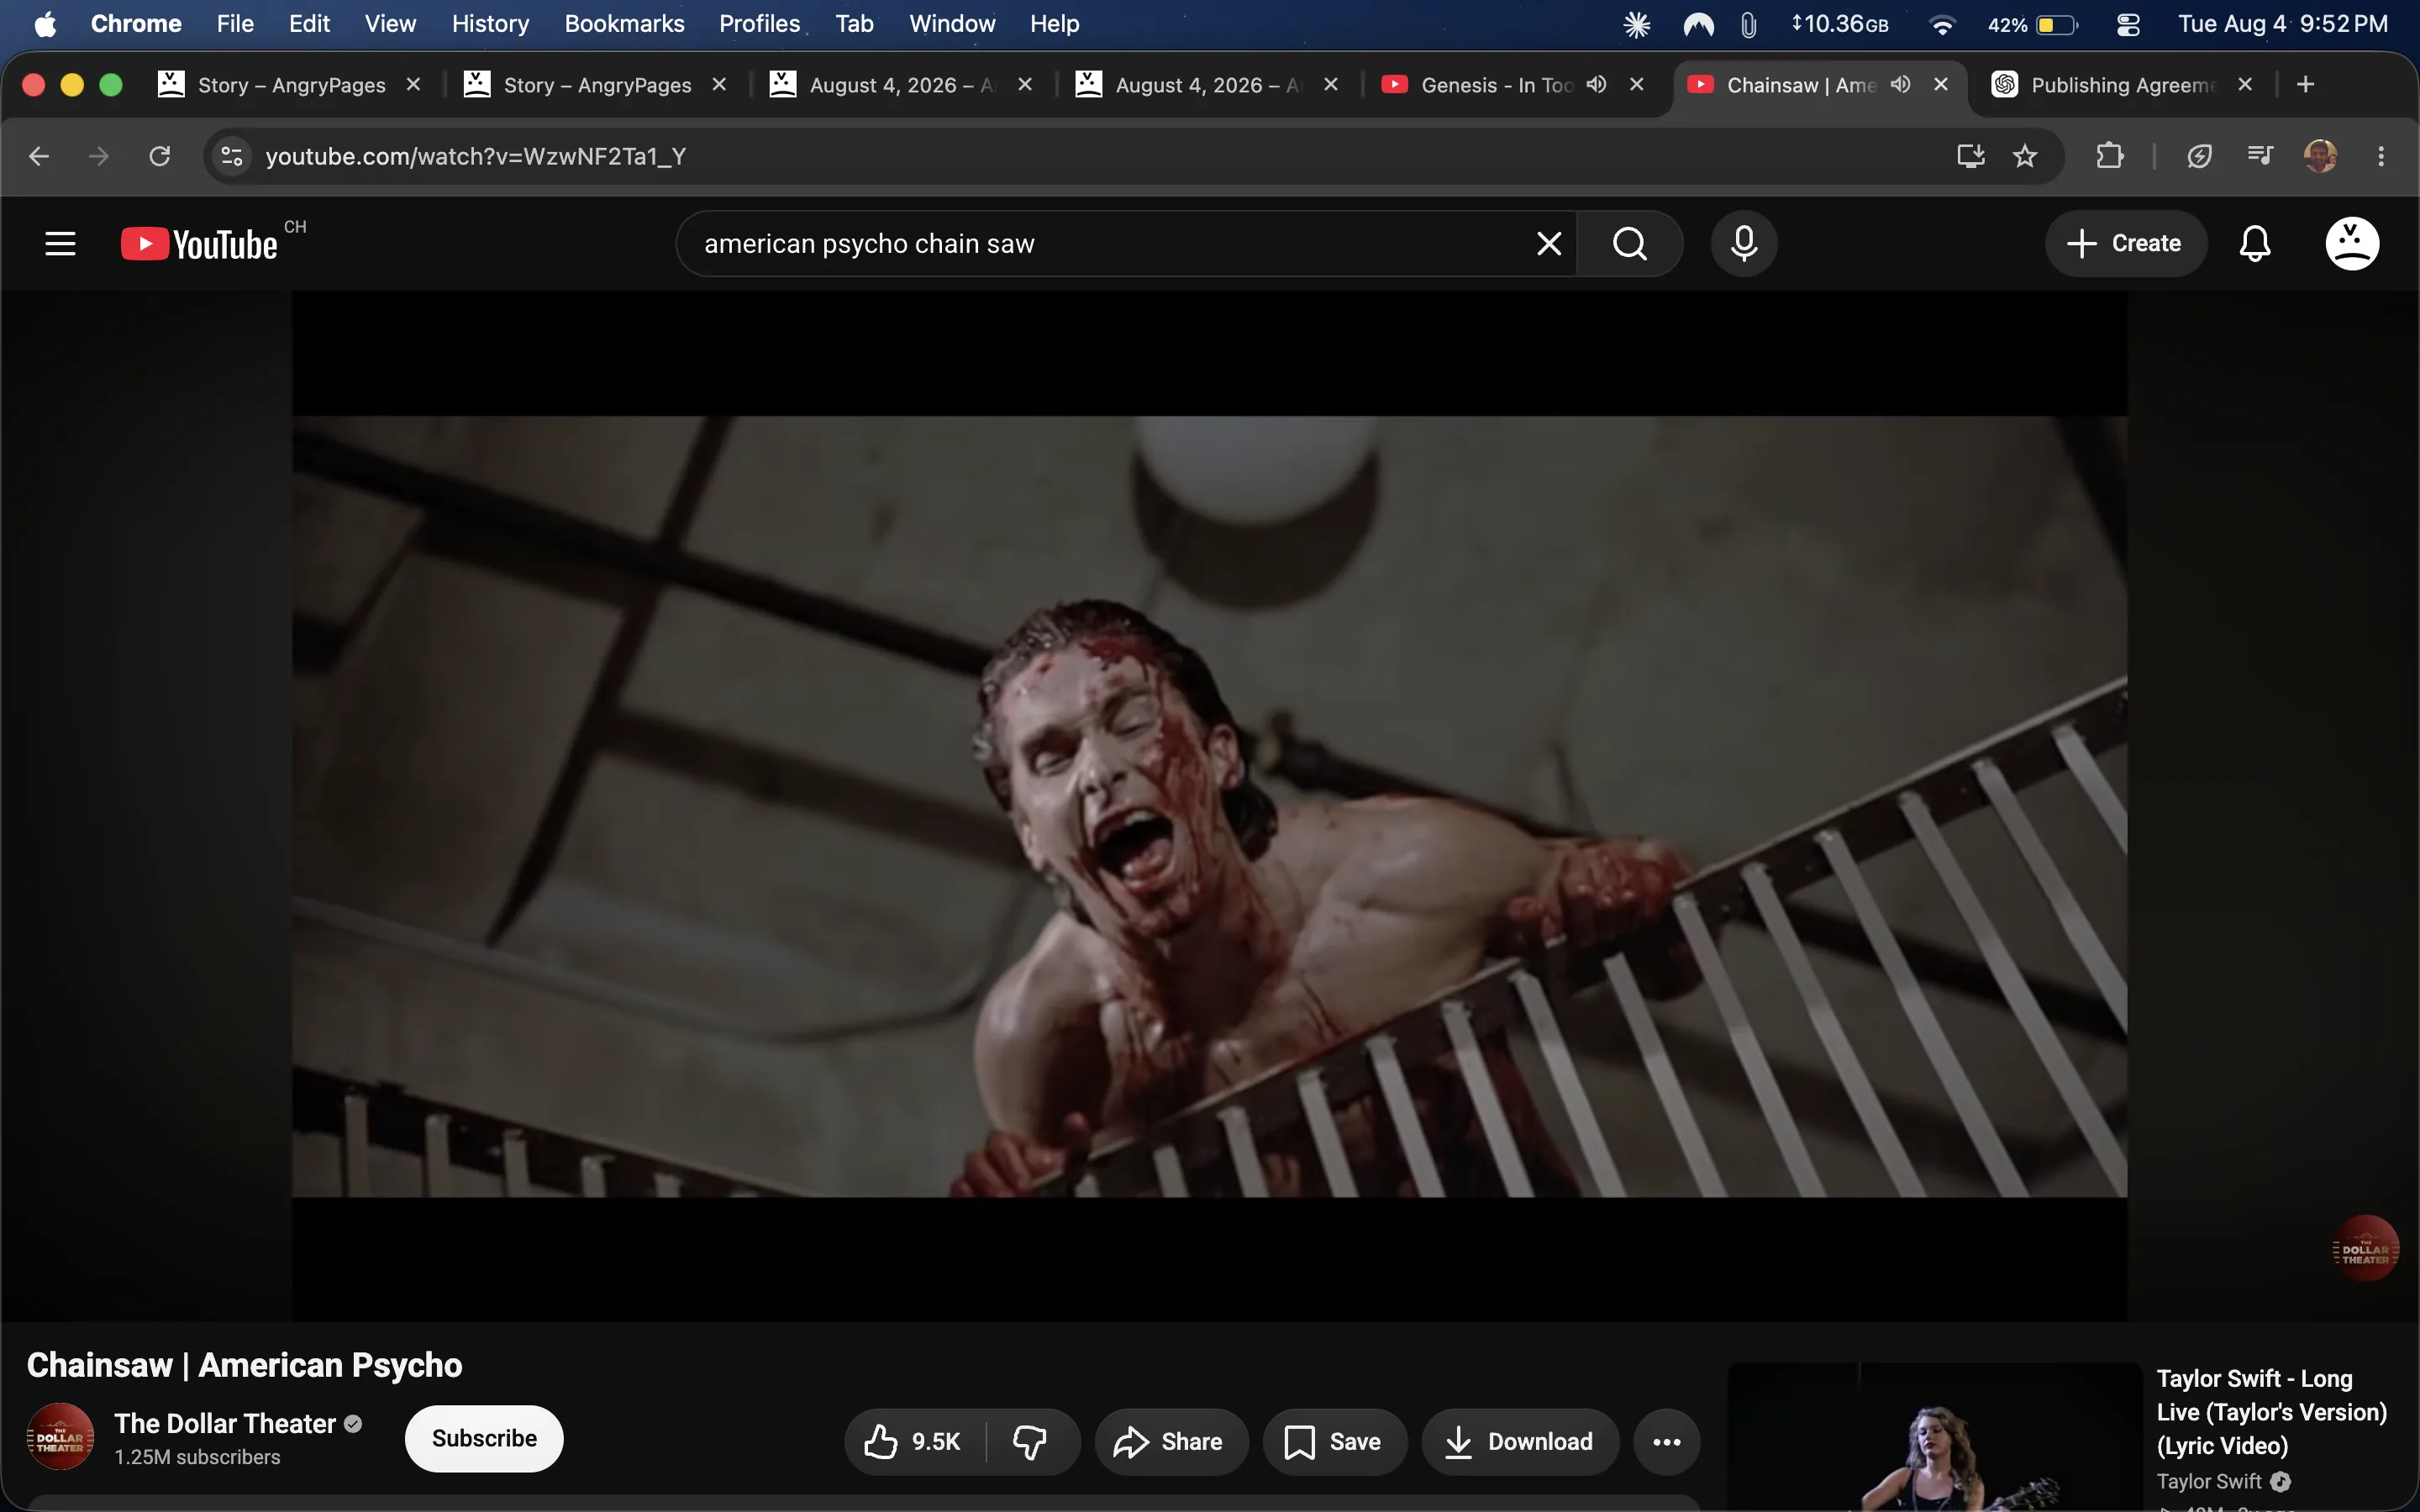Click the Share button

click(x=1171, y=1441)
